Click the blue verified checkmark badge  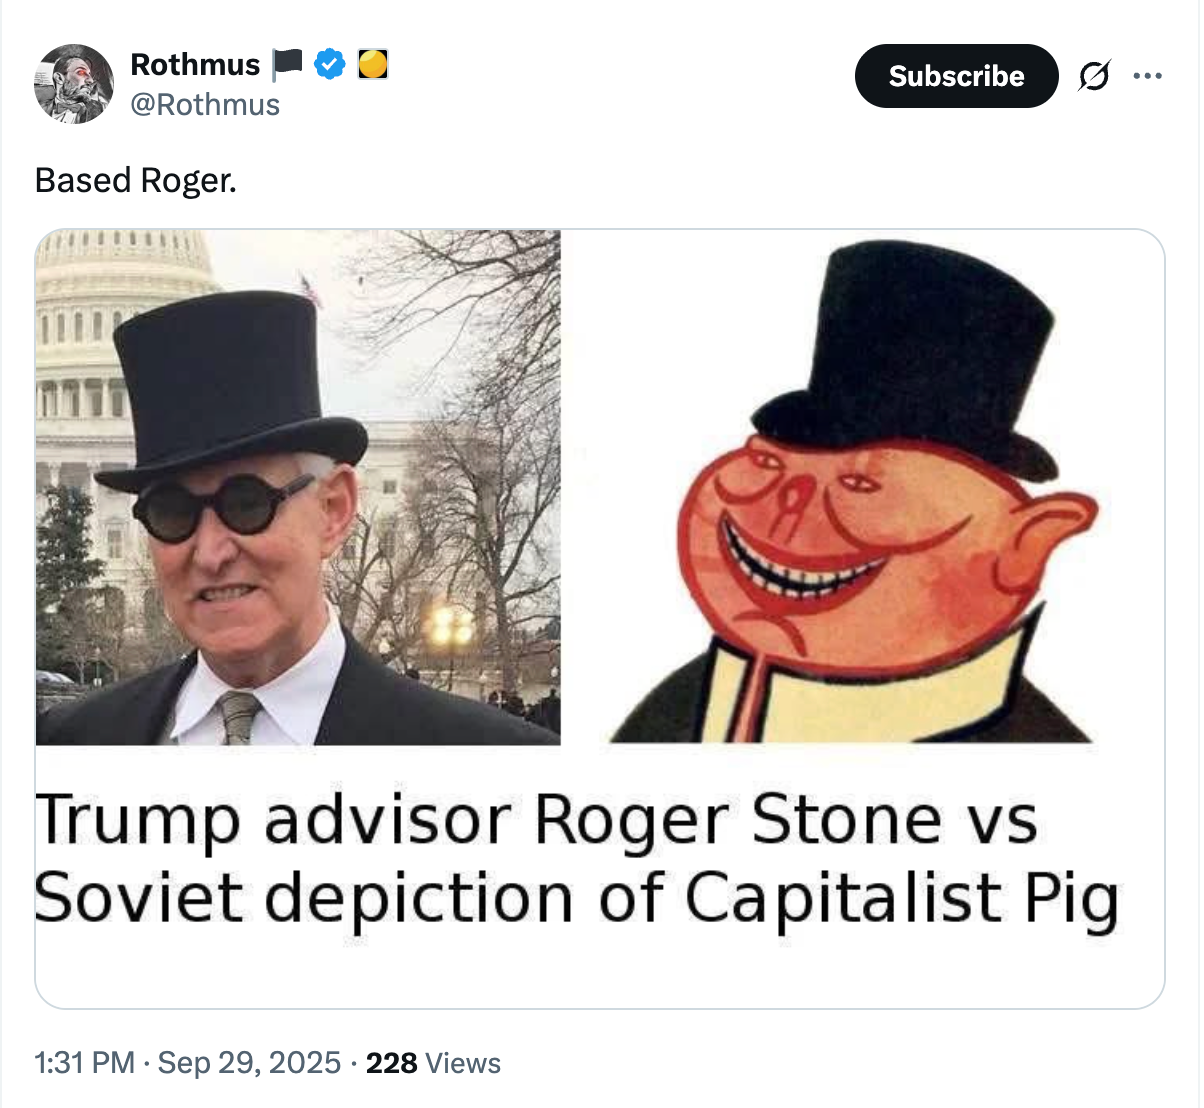(329, 65)
